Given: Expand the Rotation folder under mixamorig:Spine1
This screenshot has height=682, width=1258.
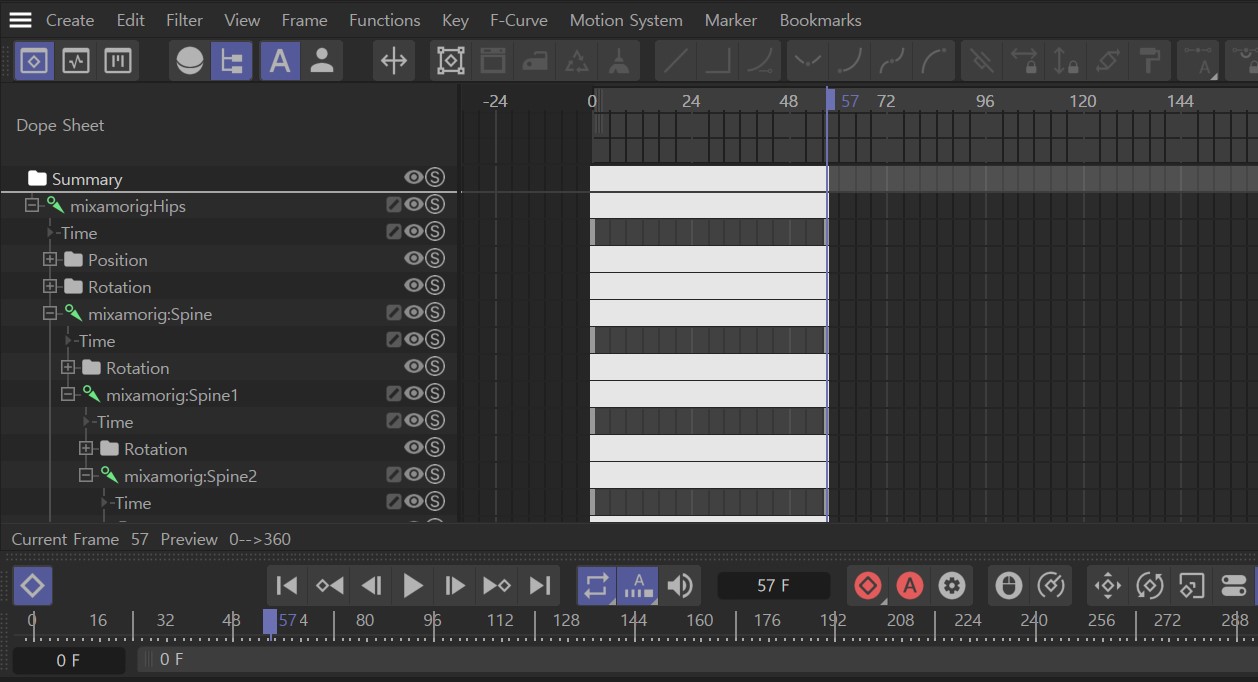Looking at the screenshot, I should click(86, 448).
